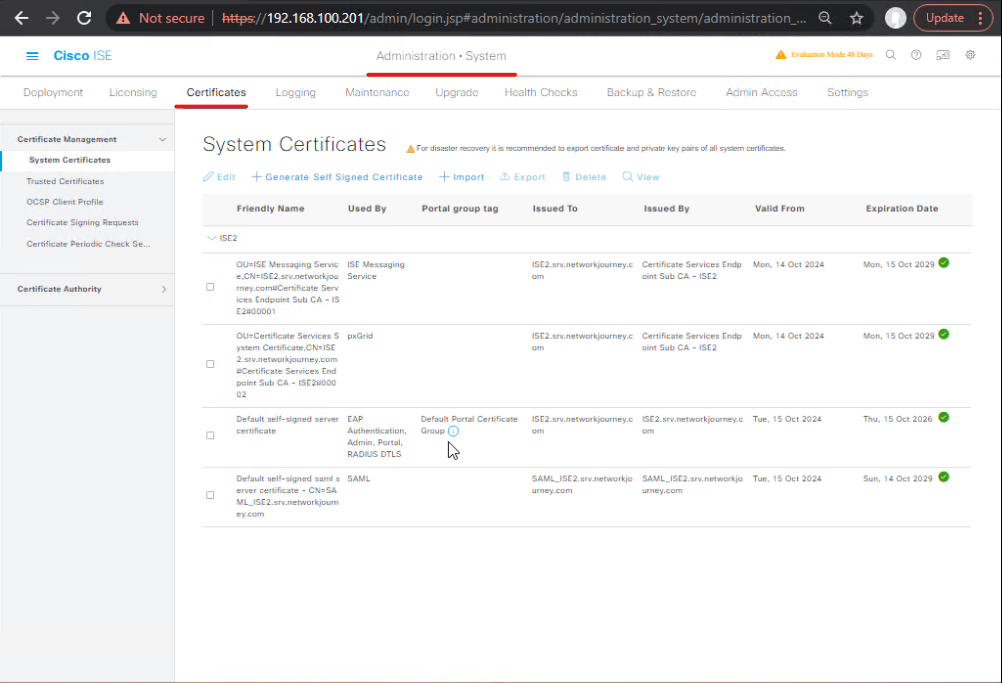Click the View certificate button
The height and width of the screenshot is (683, 1002).
tap(641, 177)
